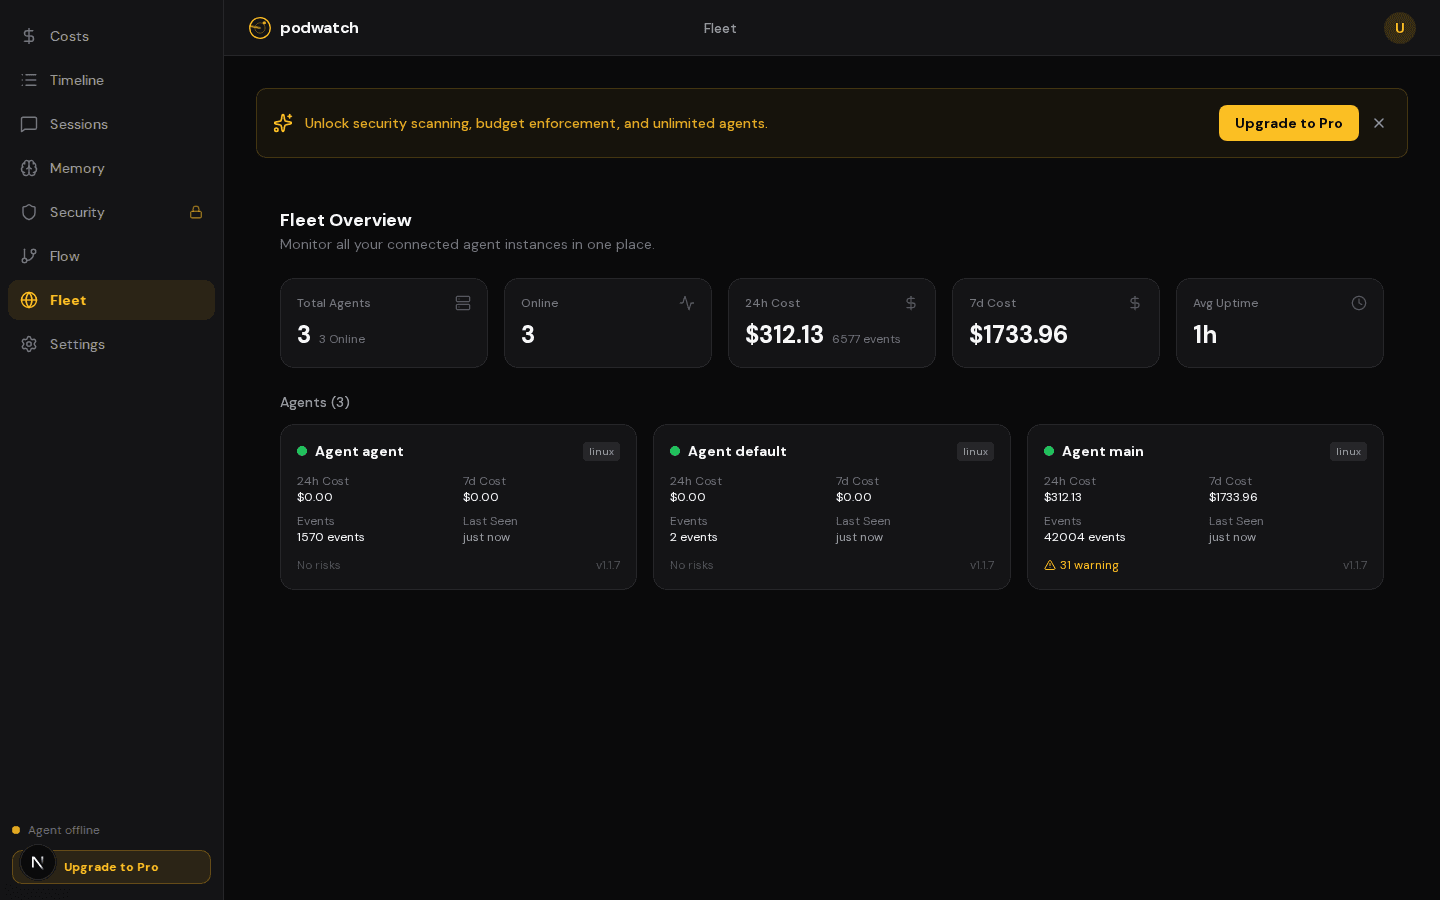This screenshot has height=900, width=1440.
Task: Switch to the Fleet tab
Action: click(x=720, y=28)
